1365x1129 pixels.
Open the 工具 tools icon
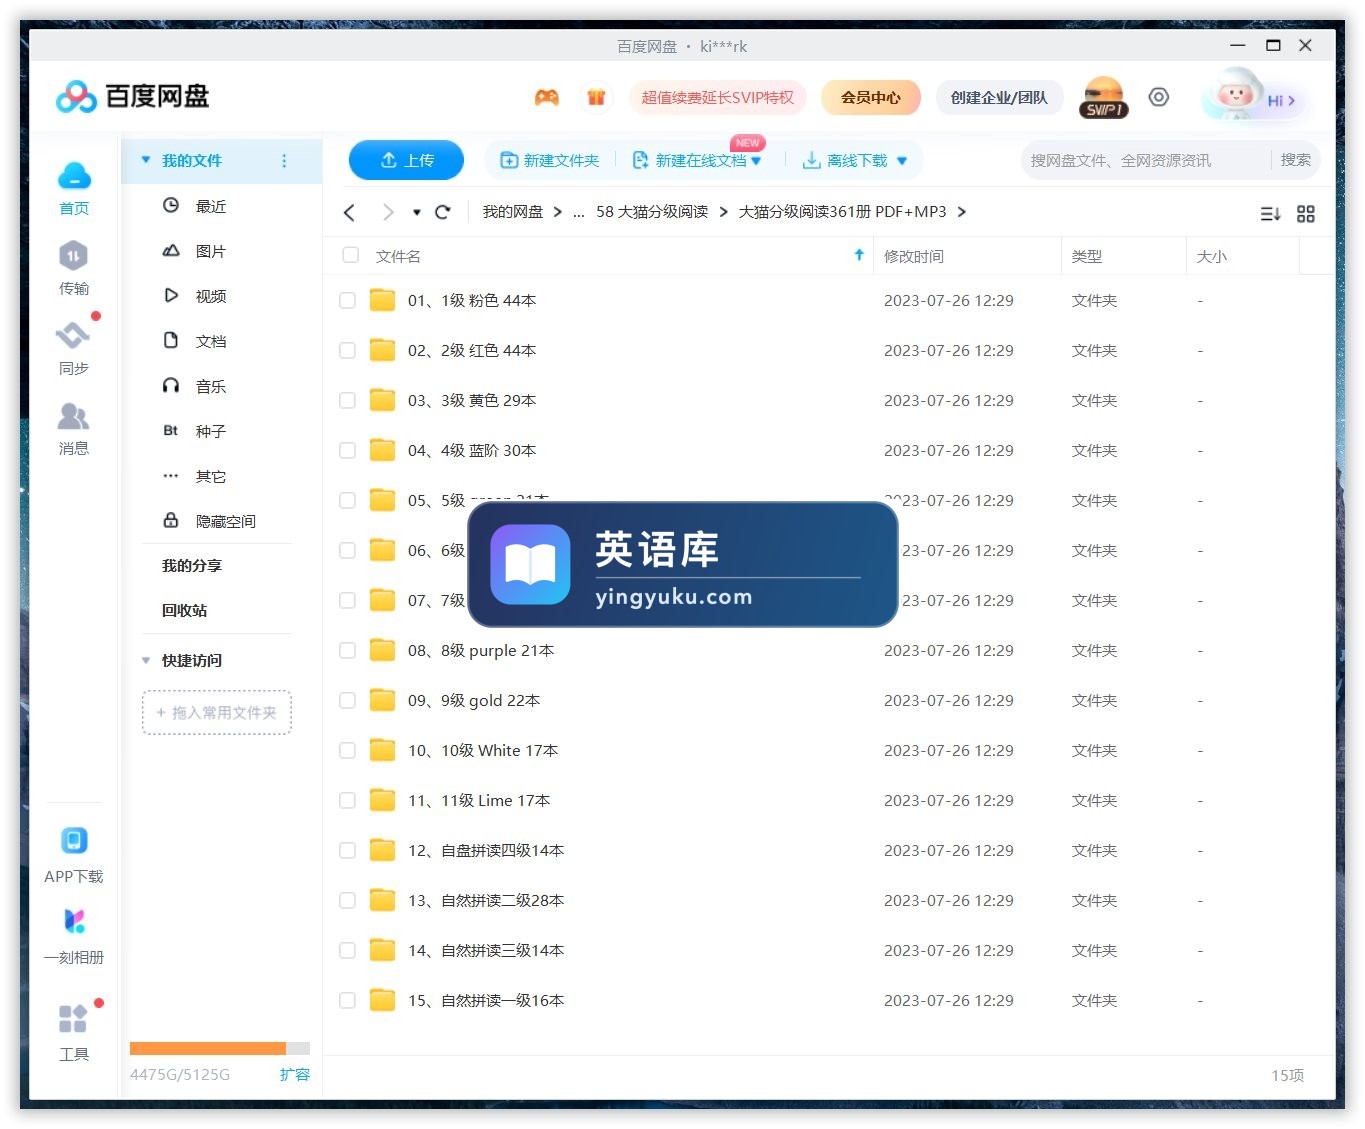(x=73, y=1018)
